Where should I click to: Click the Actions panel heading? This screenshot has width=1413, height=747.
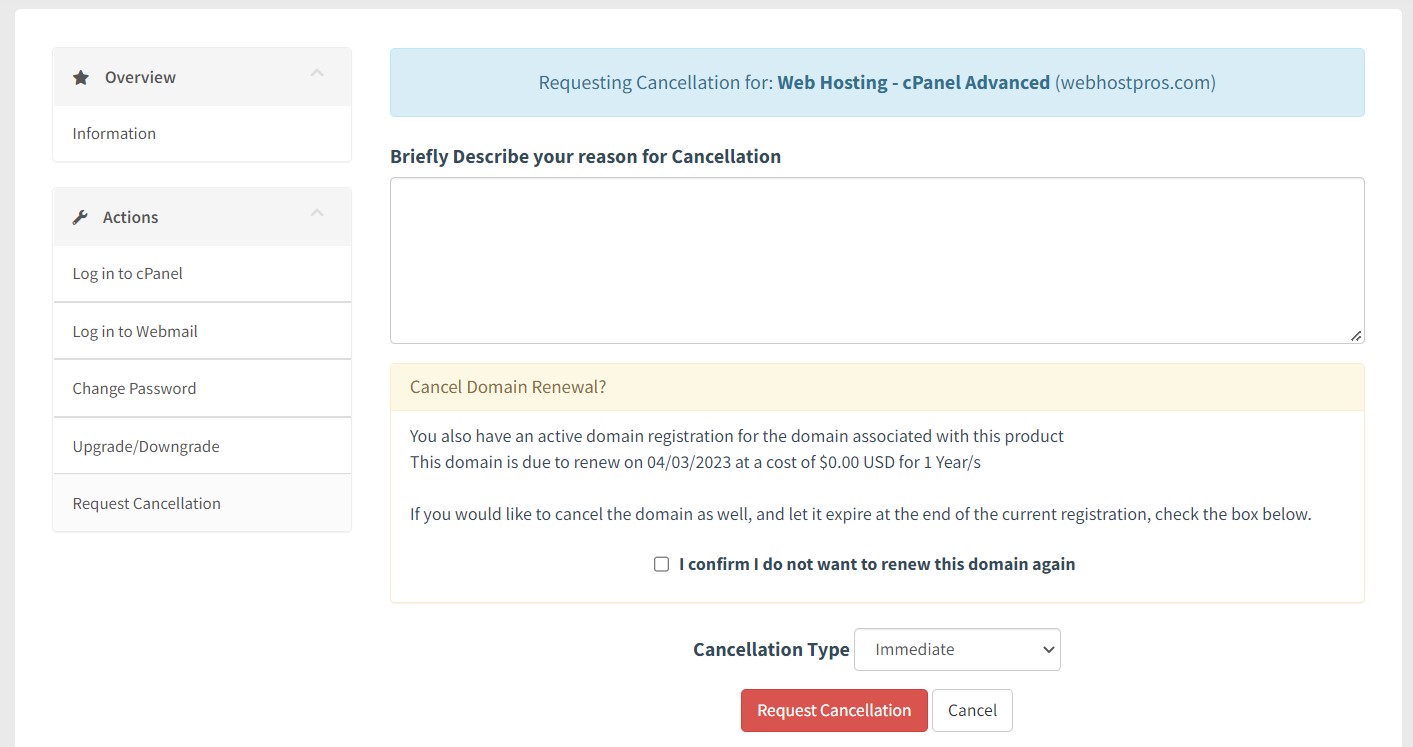pyautogui.click(x=130, y=217)
